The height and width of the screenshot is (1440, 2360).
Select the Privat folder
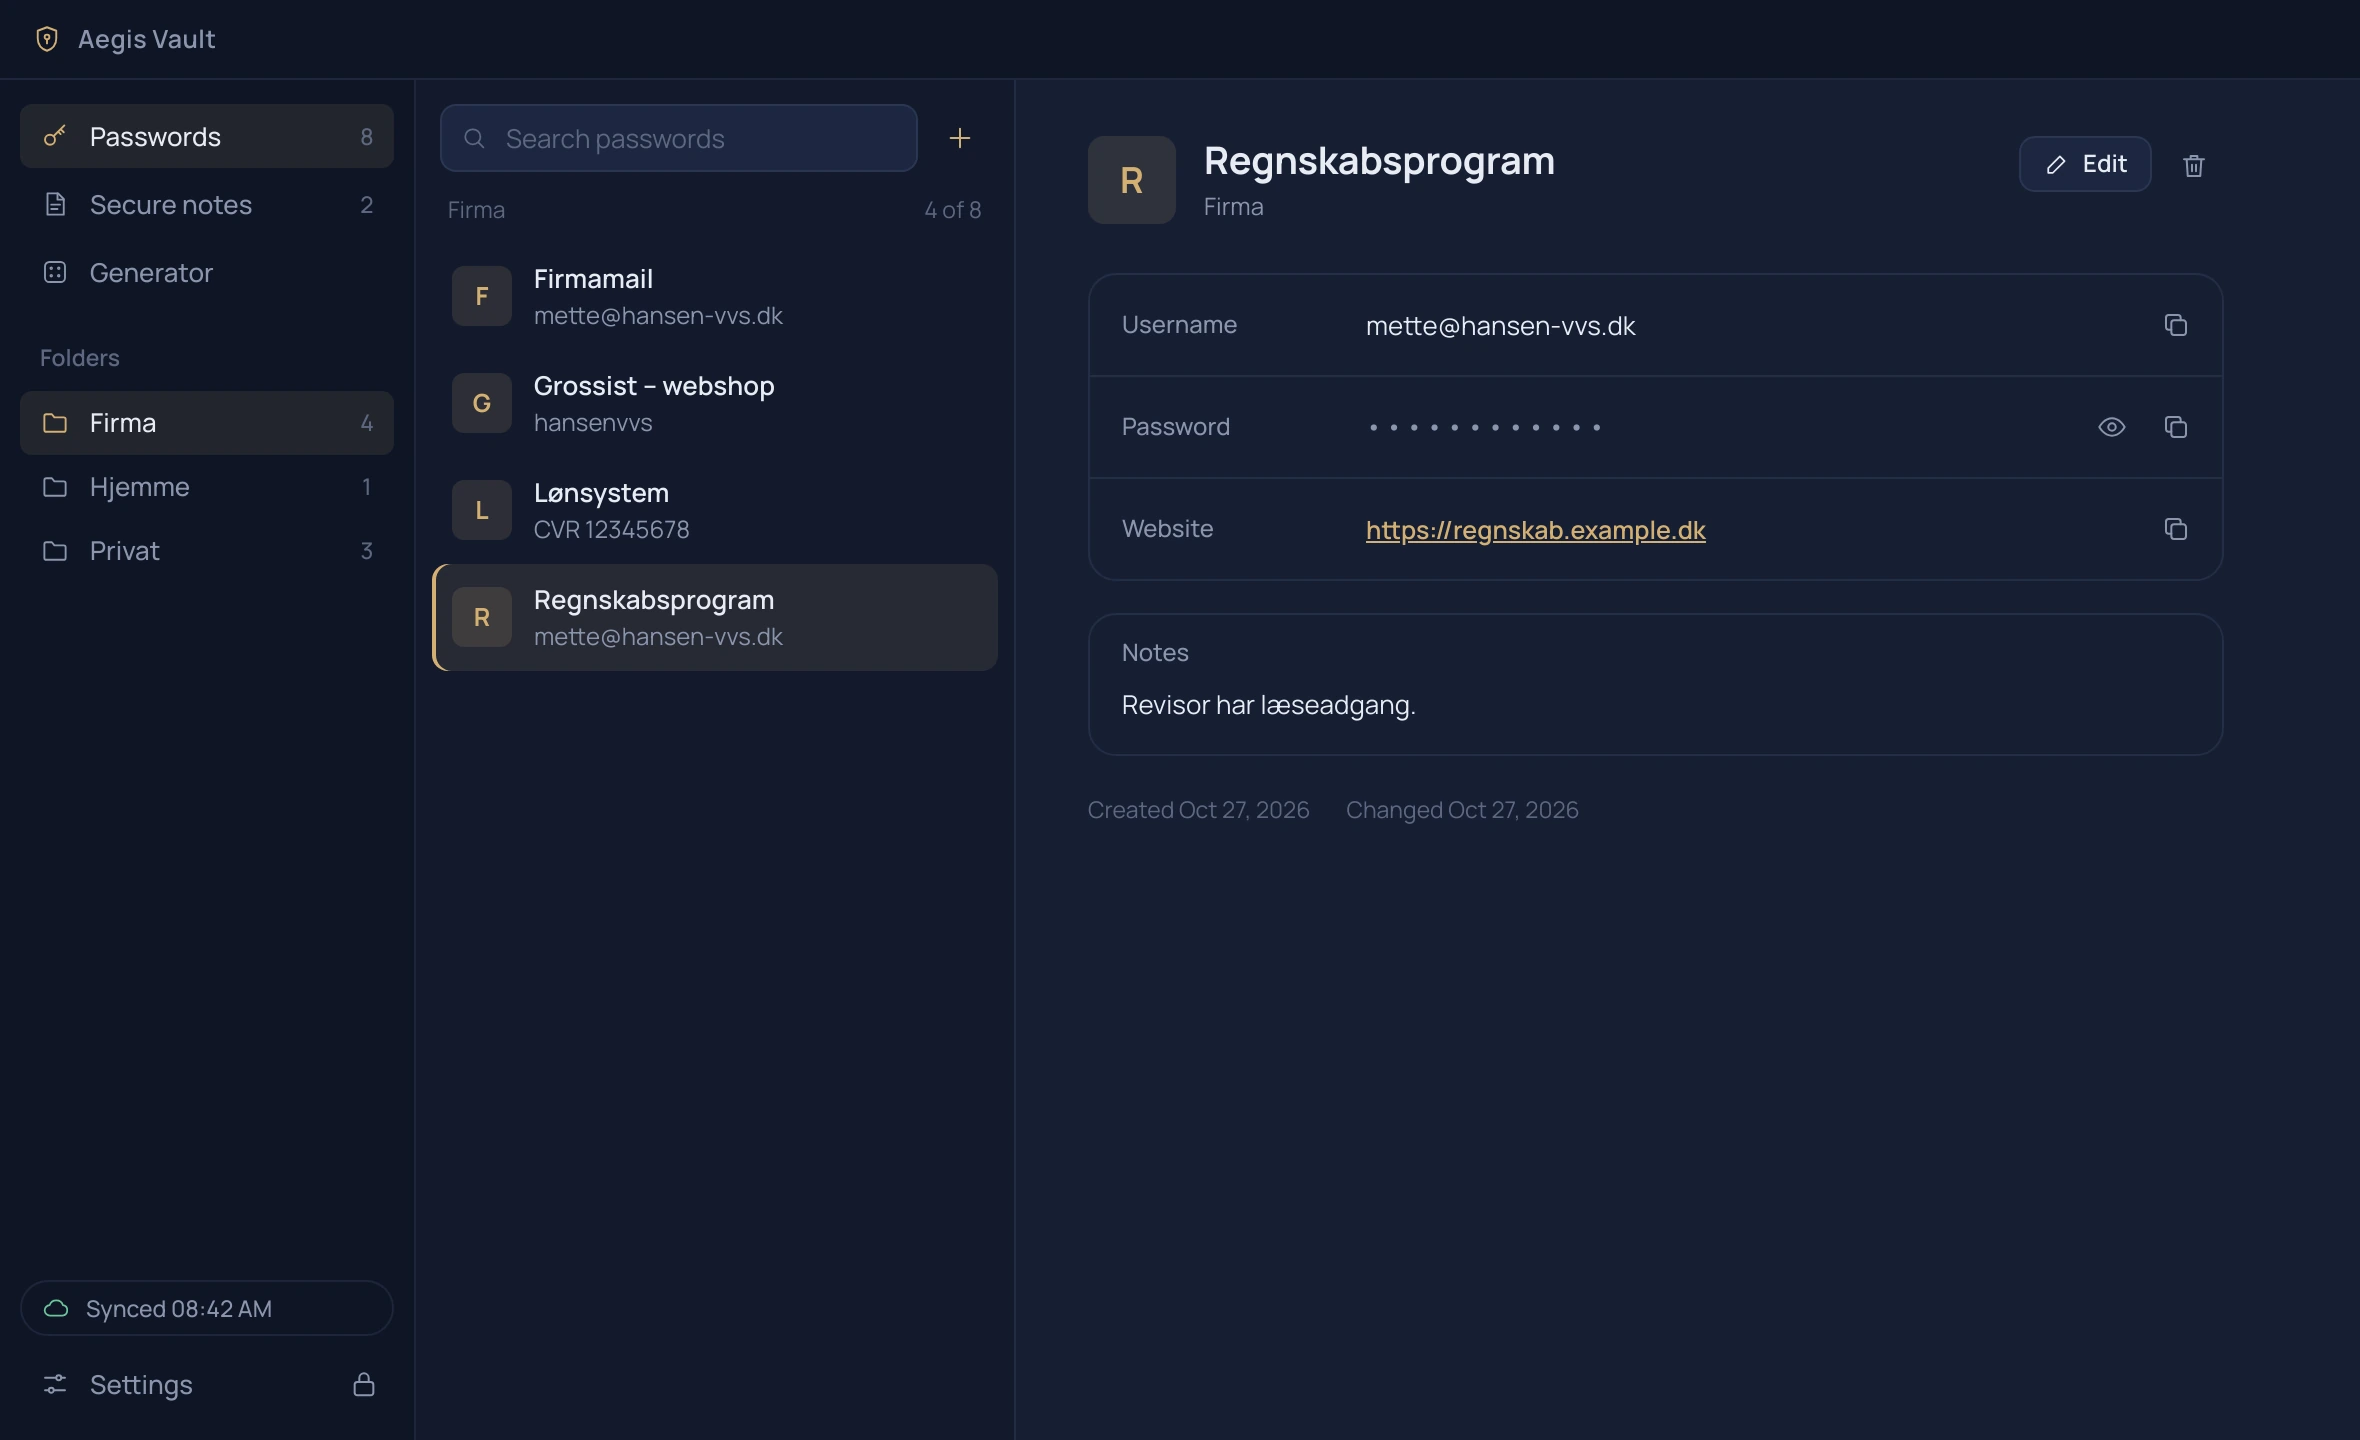[207, 550]
